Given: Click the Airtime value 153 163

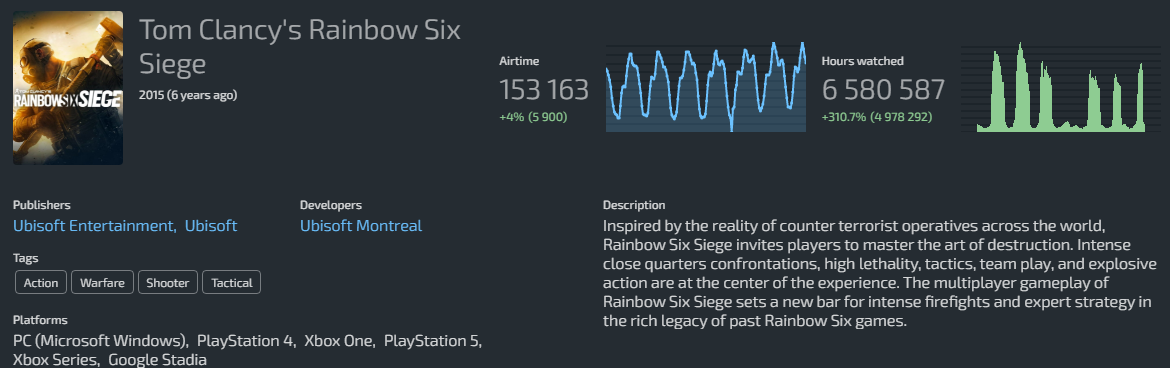Looking at the screenshot, I should coord(544,90).
